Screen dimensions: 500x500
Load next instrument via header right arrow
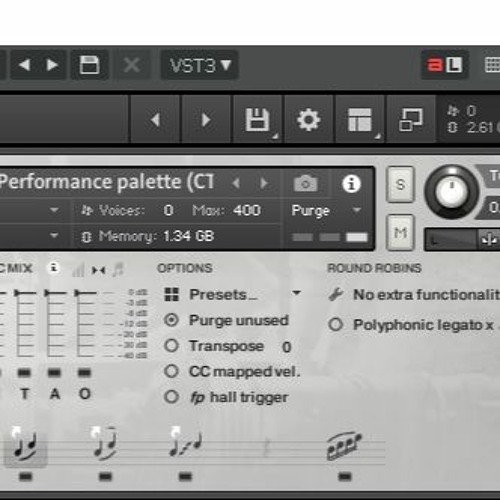pos(264,183)
